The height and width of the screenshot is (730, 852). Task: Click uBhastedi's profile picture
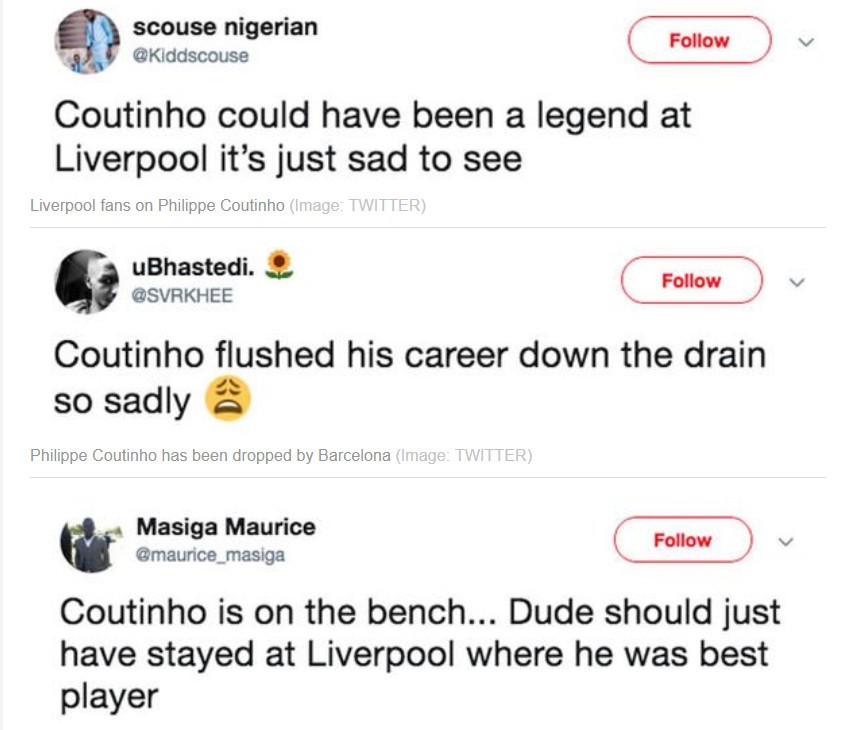(86, 281)
